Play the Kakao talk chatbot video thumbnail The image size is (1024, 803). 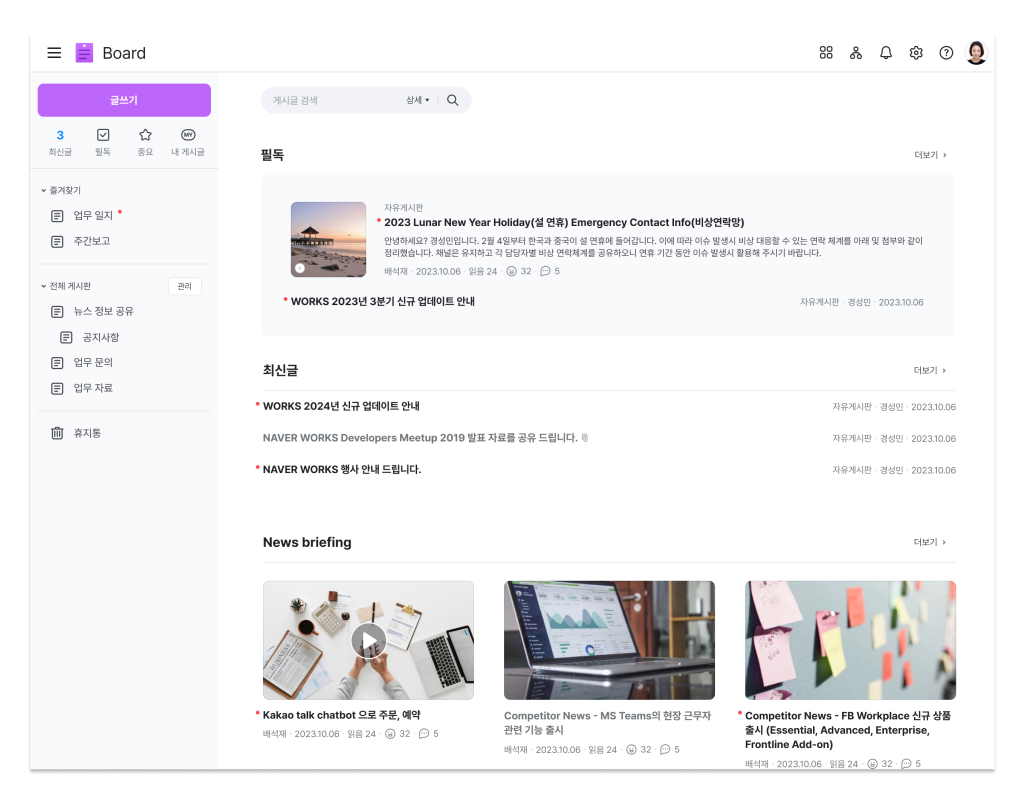point(368,640)
